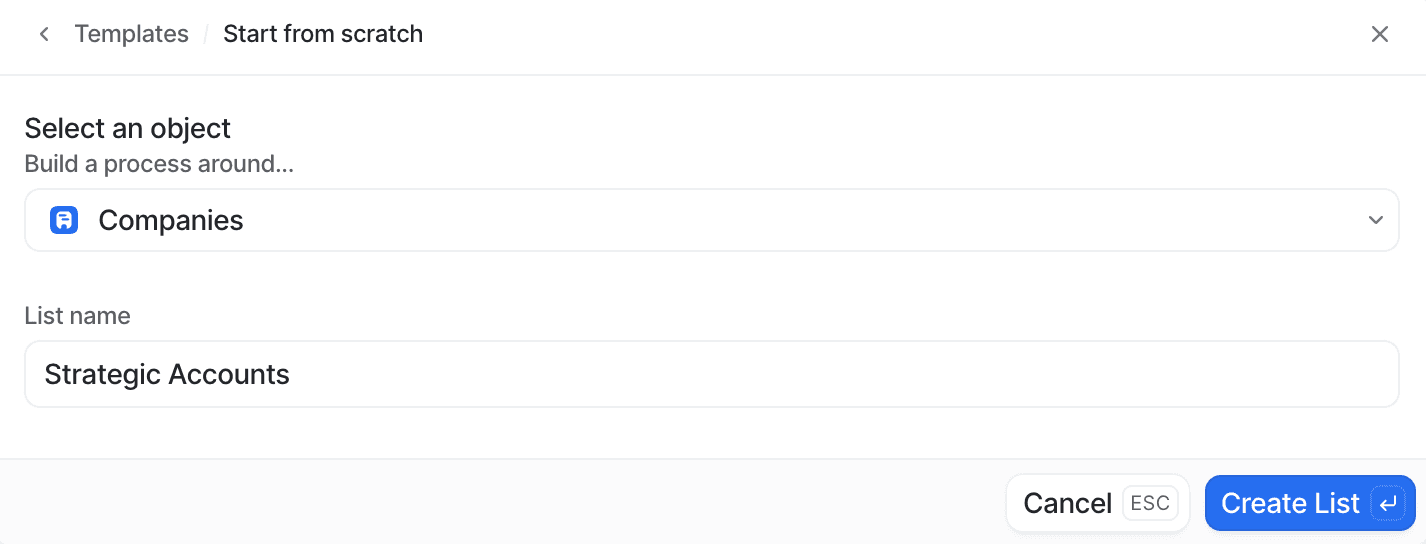
Task: Click the blue Companies object icon
Action: [x=64, y=220]
